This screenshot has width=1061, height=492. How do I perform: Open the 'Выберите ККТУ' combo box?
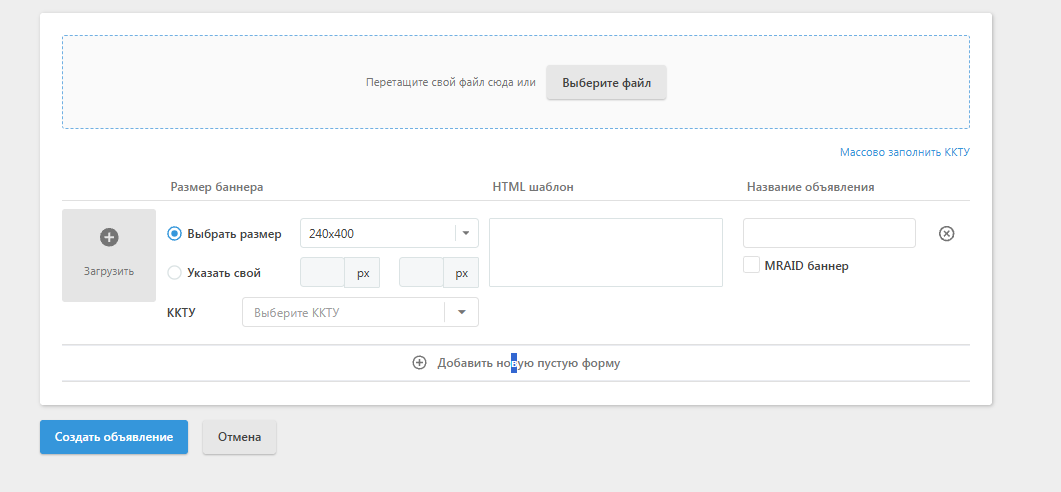click(x=343, y=312)
